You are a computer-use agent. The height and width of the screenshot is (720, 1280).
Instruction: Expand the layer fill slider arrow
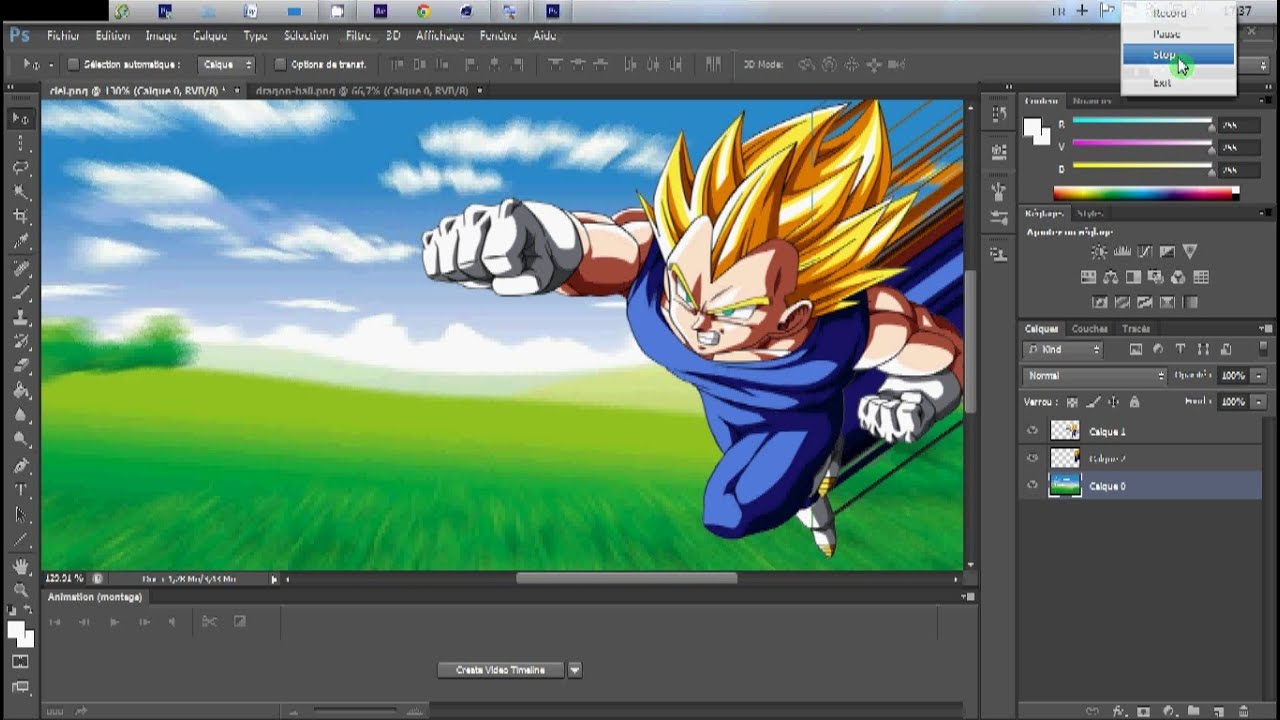click(x=1258, y=402)
